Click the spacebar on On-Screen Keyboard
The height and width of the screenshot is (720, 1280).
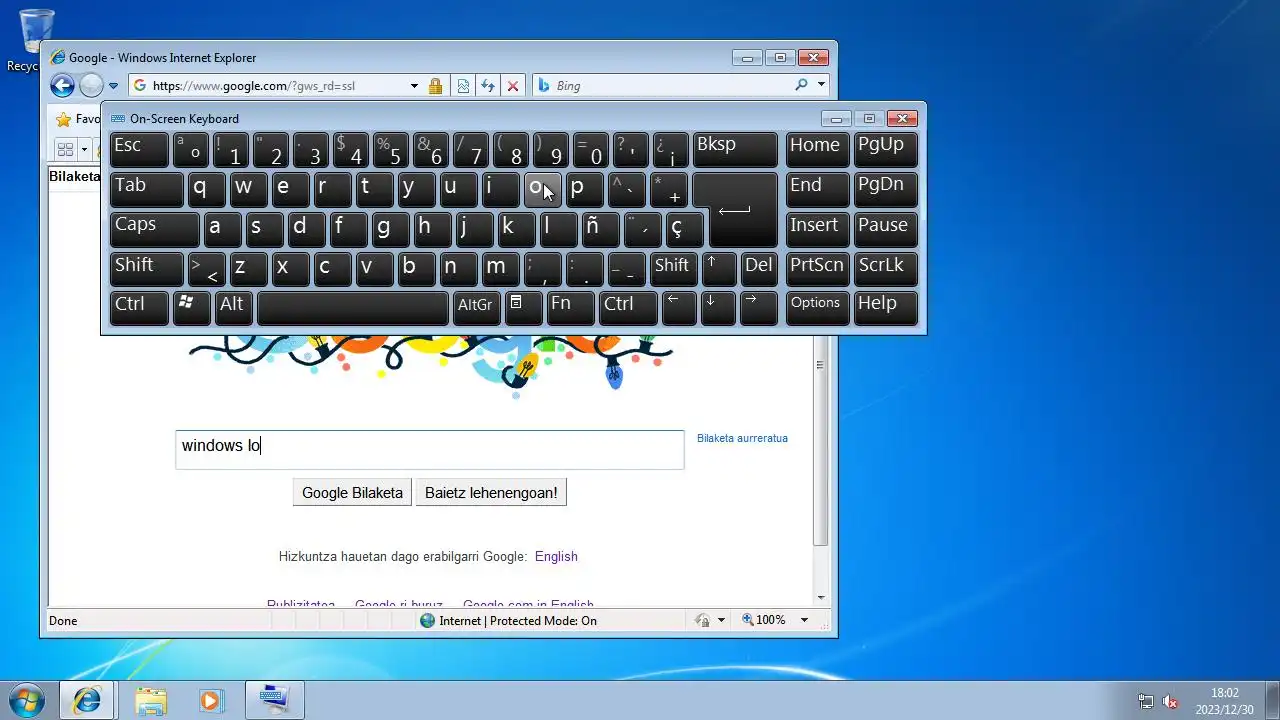coord(352,307)
